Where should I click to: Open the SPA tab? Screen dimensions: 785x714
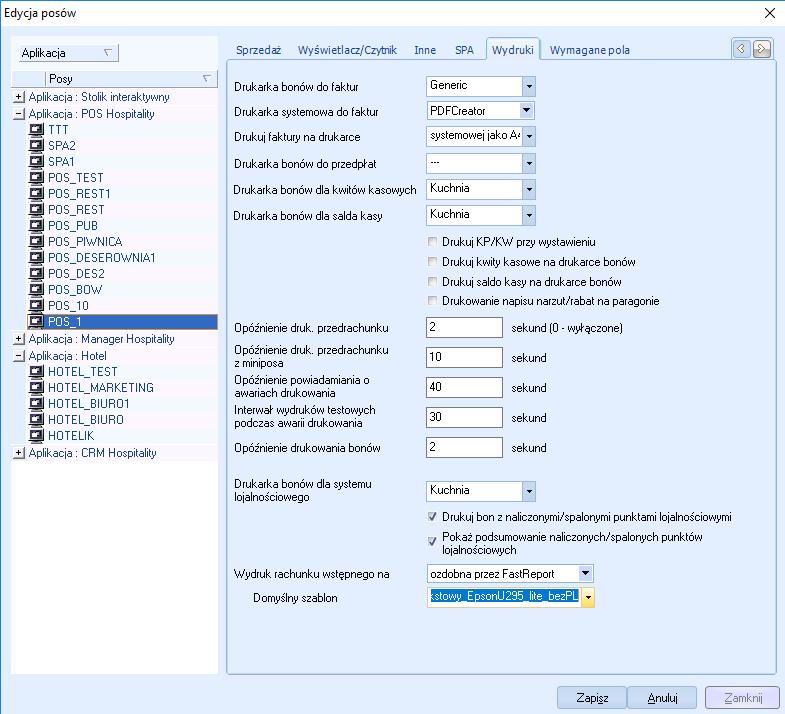click(464, 50)
